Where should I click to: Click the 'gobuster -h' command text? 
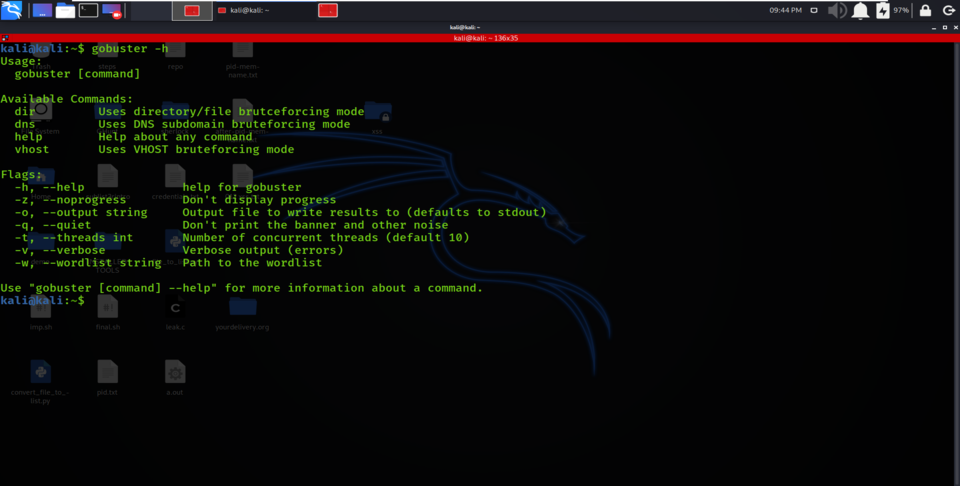pyautogui.click(x=130, y=48)
